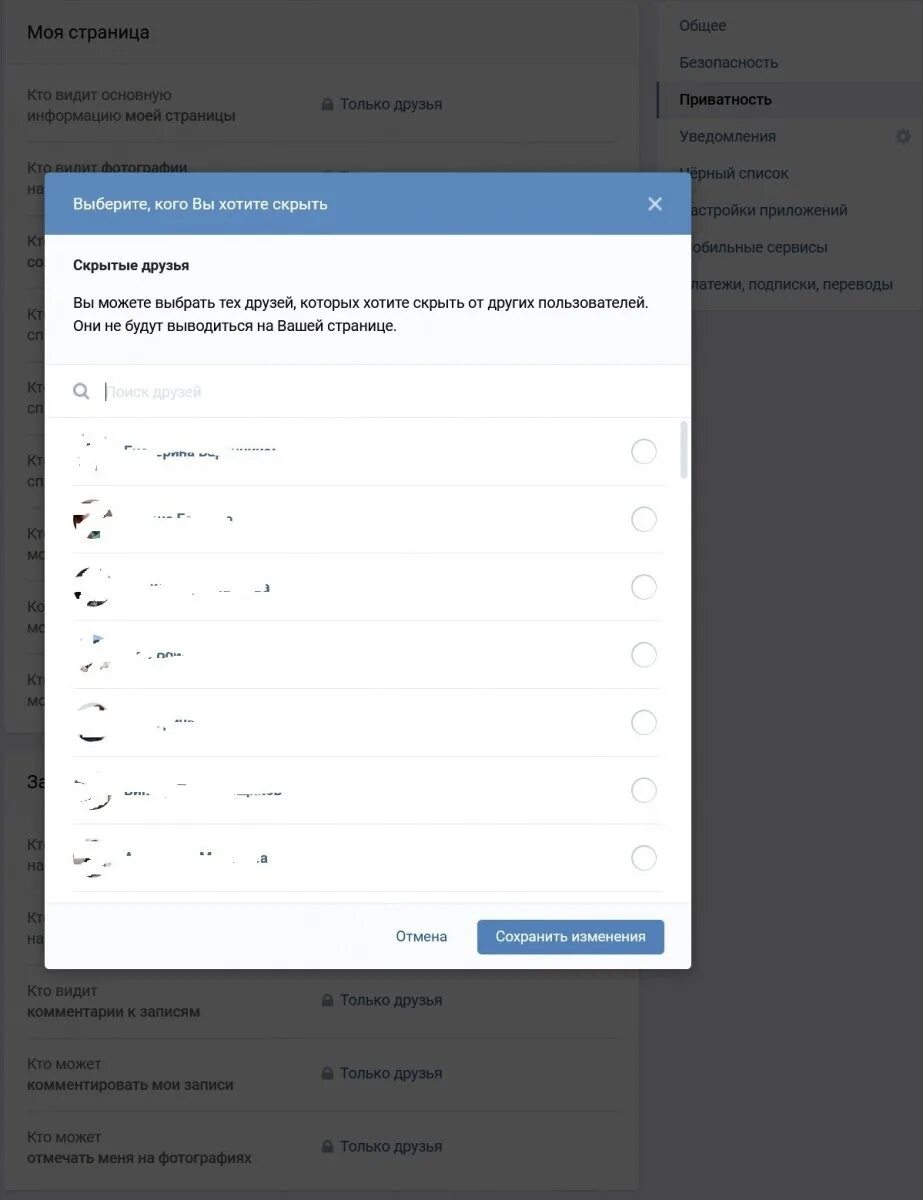Click the fourth friend's avatar in the list
The image size is (923, 1200).
click(x=93, y=655)
